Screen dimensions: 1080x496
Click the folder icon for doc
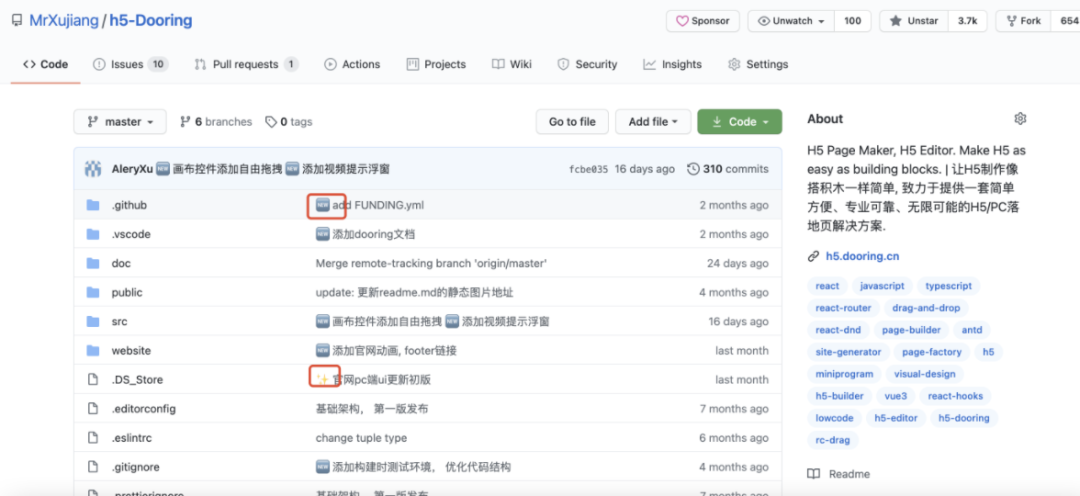click(x=93, y=263)
